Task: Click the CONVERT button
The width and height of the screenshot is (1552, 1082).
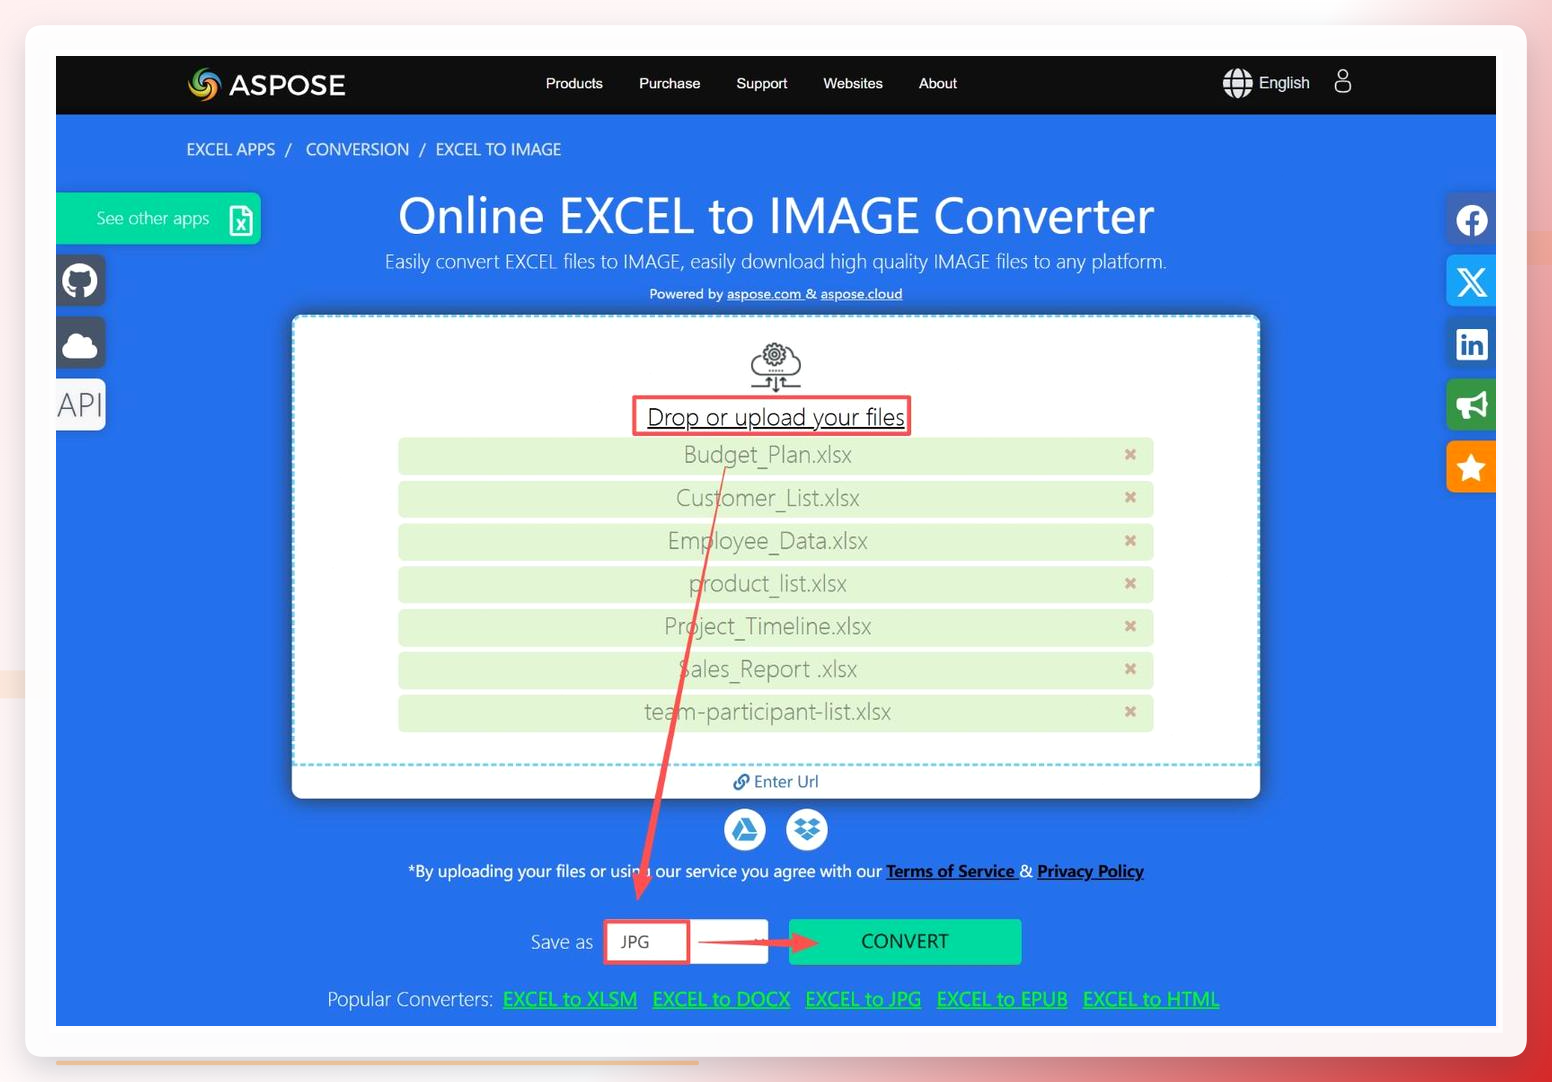Action: 905,942
